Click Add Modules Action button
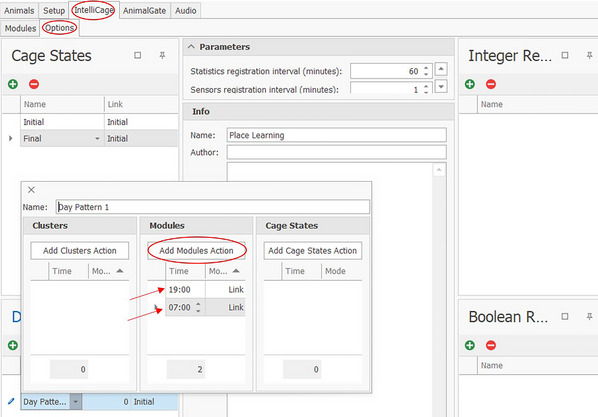This screenshot has height=417, width=598. click(196, 251)
